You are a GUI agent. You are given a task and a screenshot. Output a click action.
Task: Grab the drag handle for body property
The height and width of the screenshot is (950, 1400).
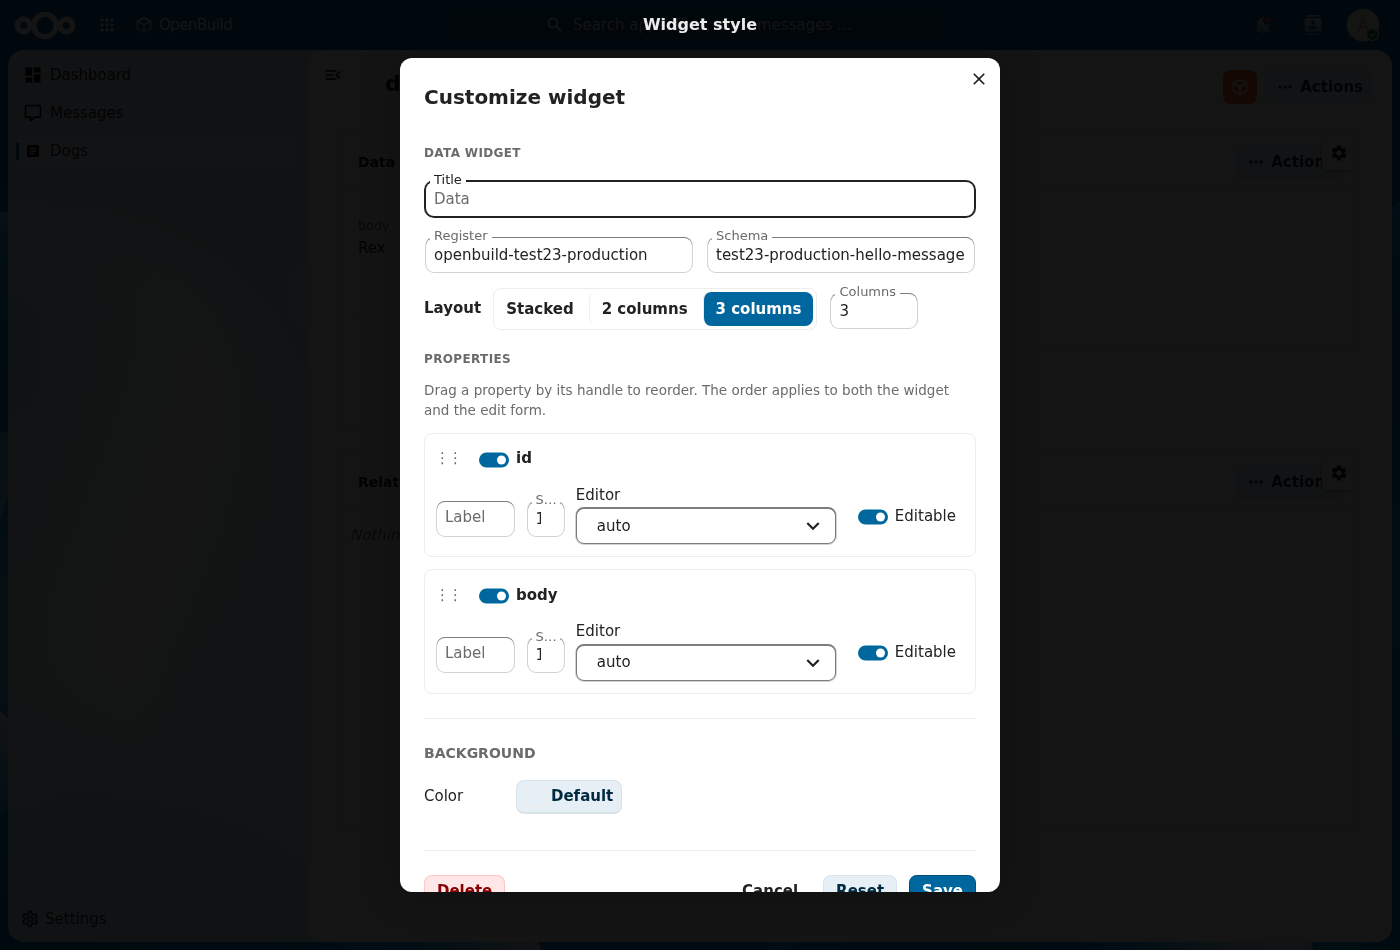click(x=449, y=595)
